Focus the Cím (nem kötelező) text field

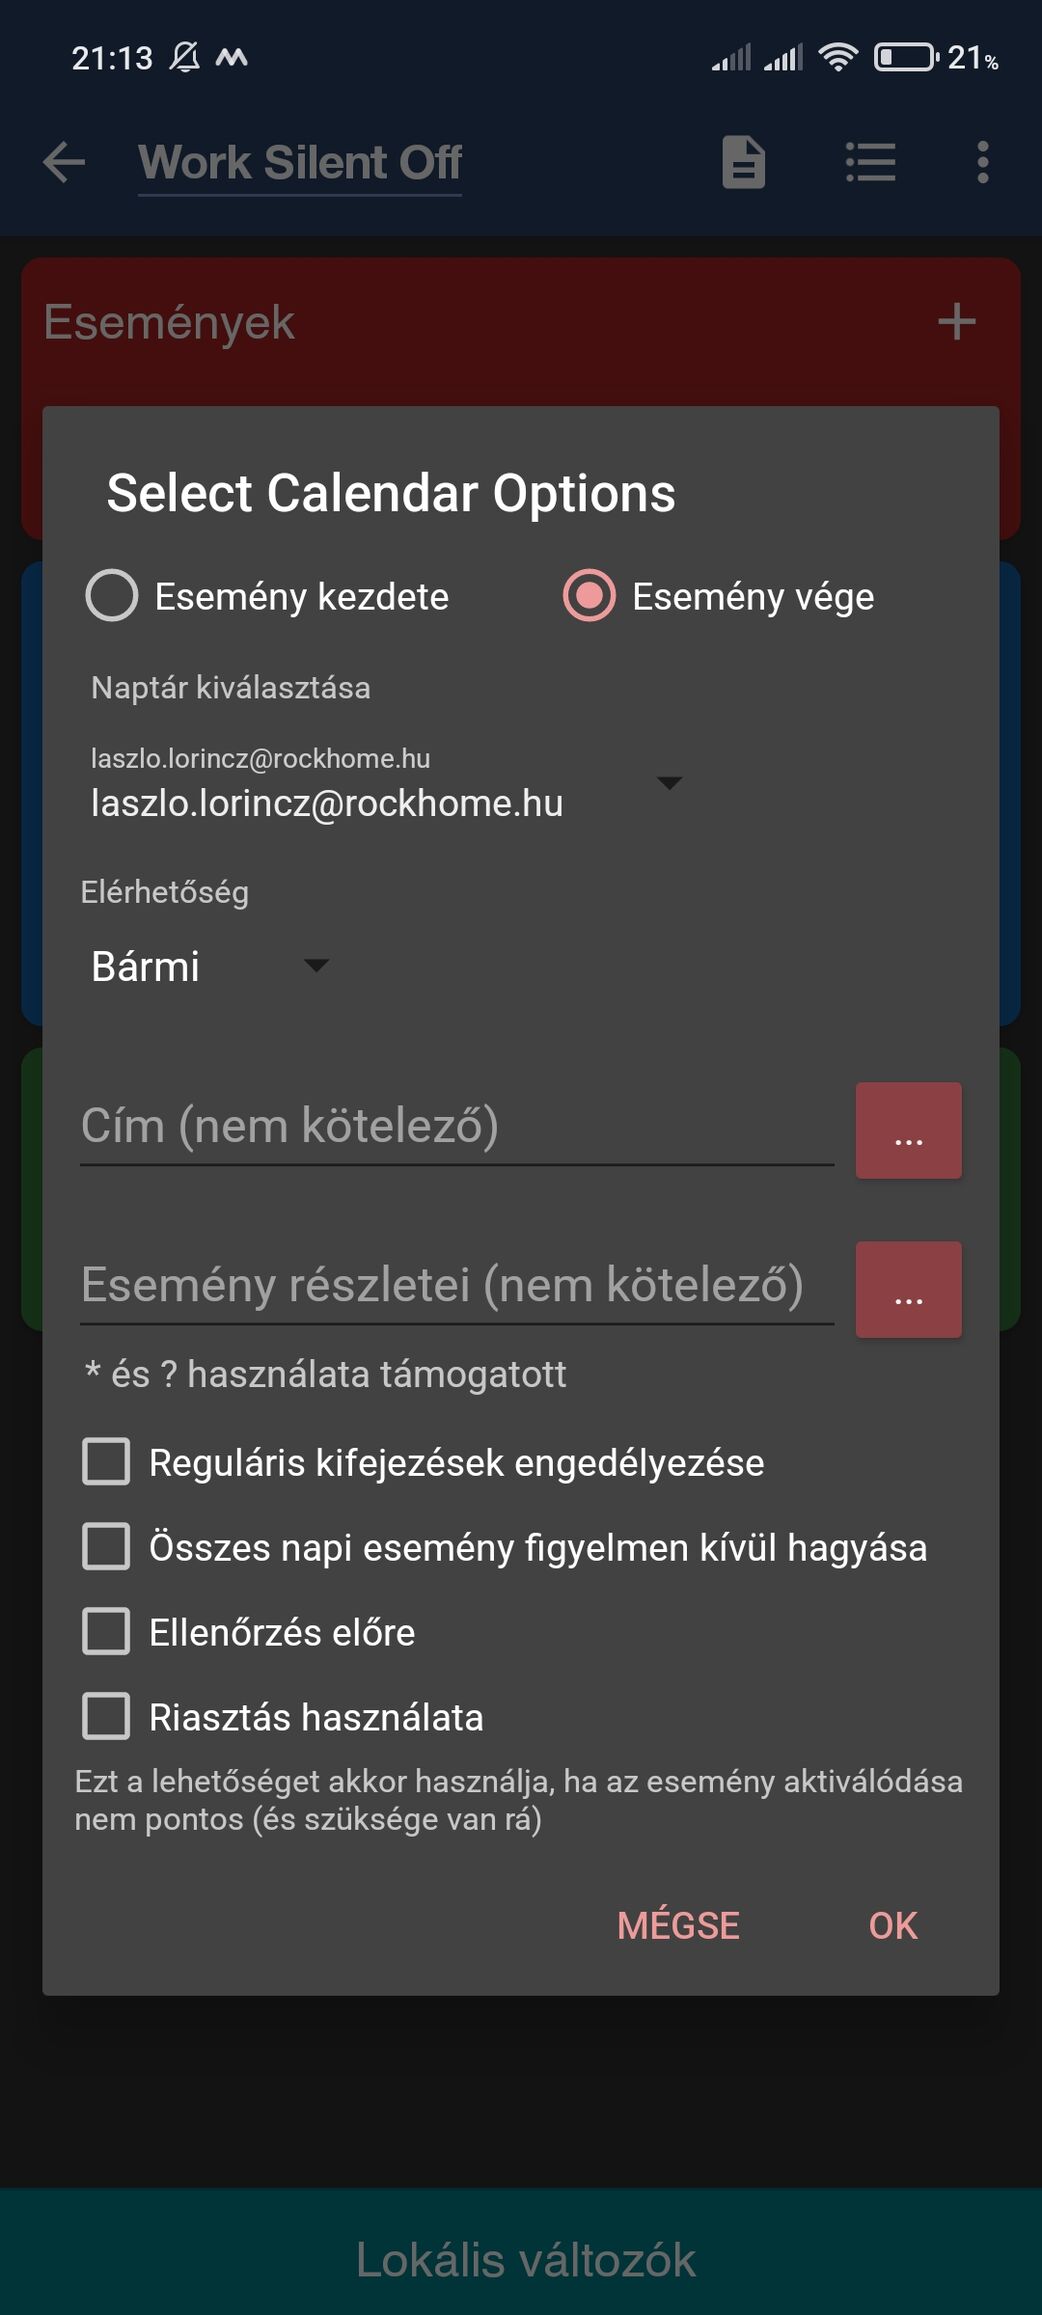click(x=456, y=1127)
